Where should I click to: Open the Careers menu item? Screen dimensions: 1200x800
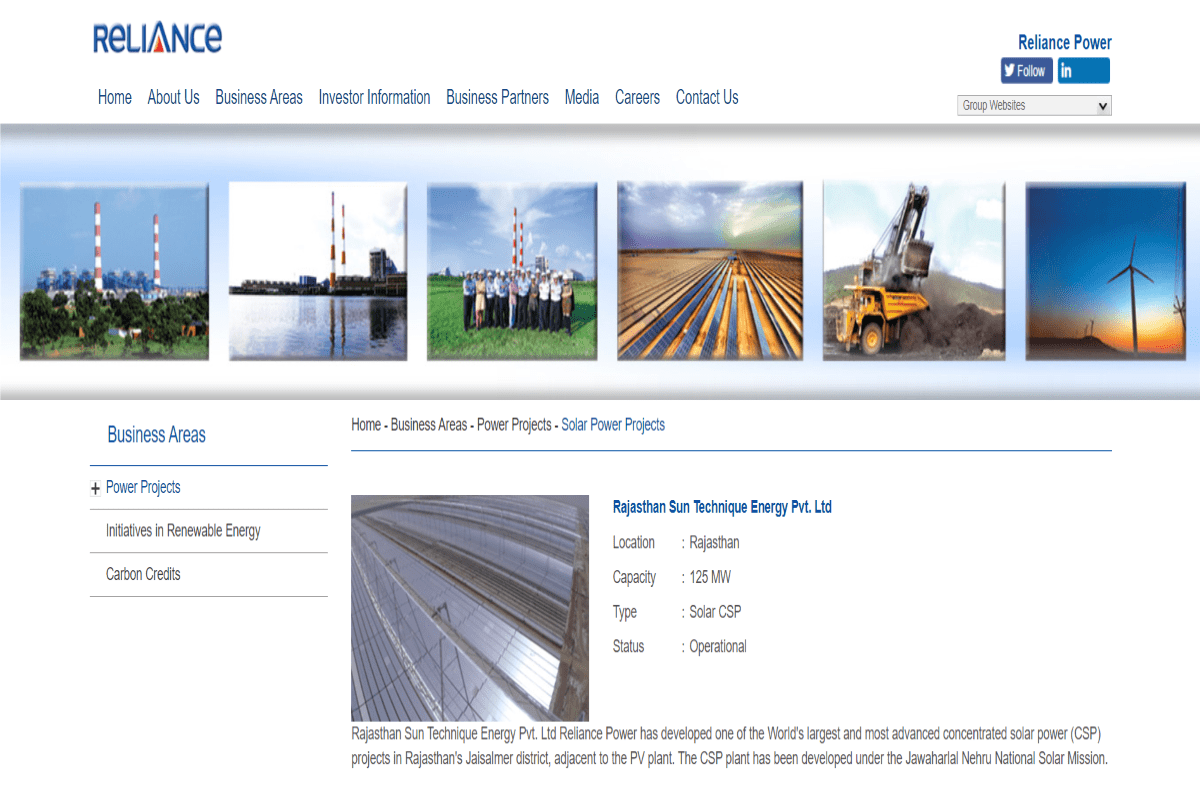click(637, 97)
